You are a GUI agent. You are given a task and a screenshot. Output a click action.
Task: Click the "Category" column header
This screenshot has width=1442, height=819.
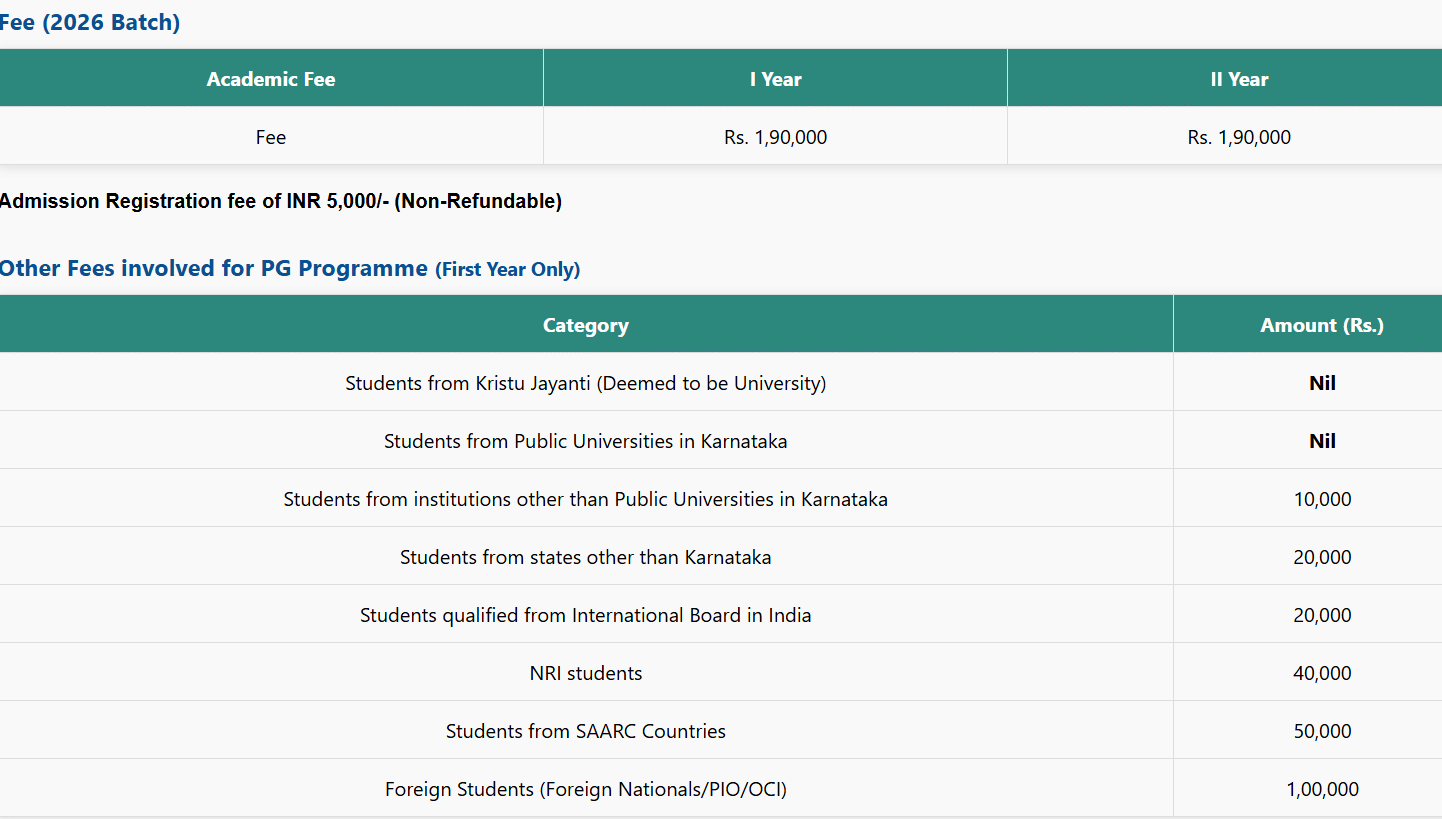586,325
